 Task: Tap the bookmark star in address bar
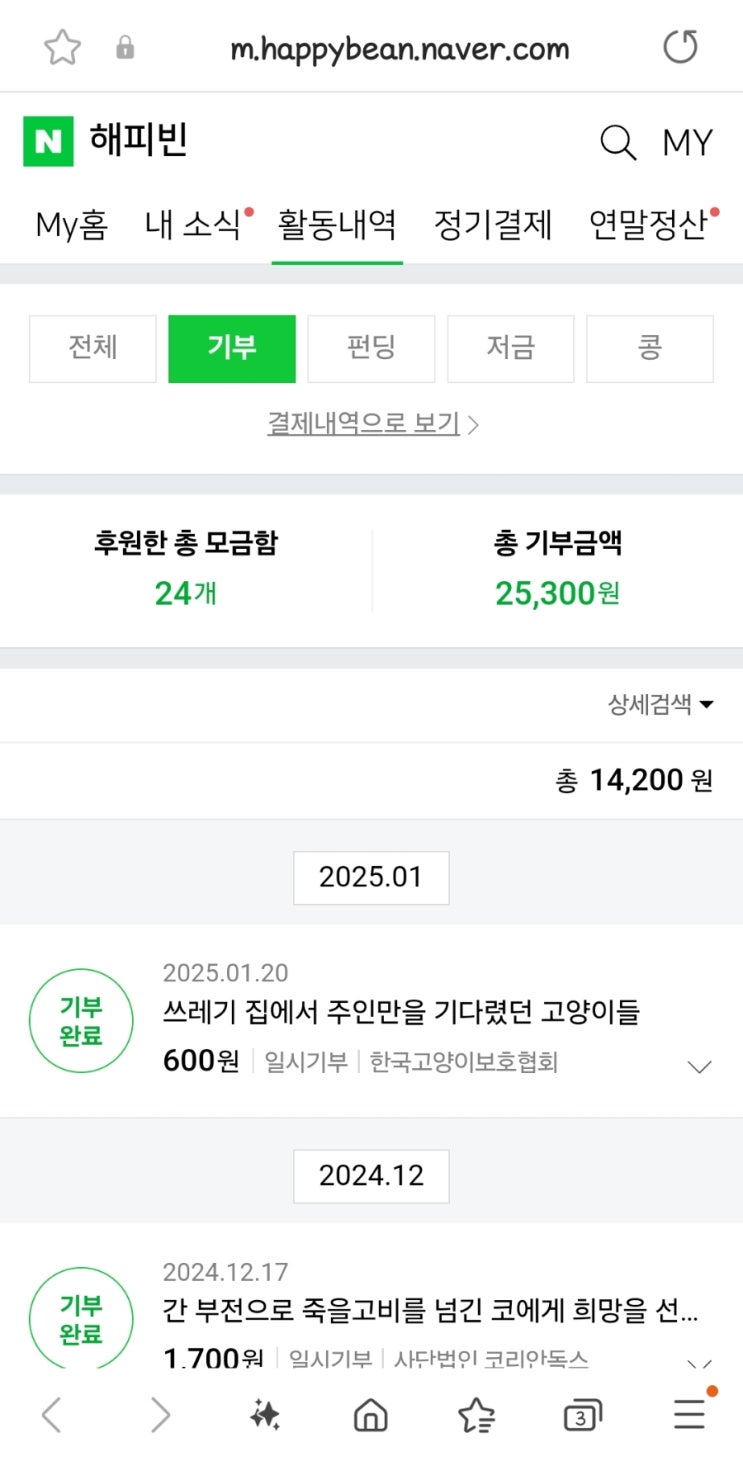(62, 47)
